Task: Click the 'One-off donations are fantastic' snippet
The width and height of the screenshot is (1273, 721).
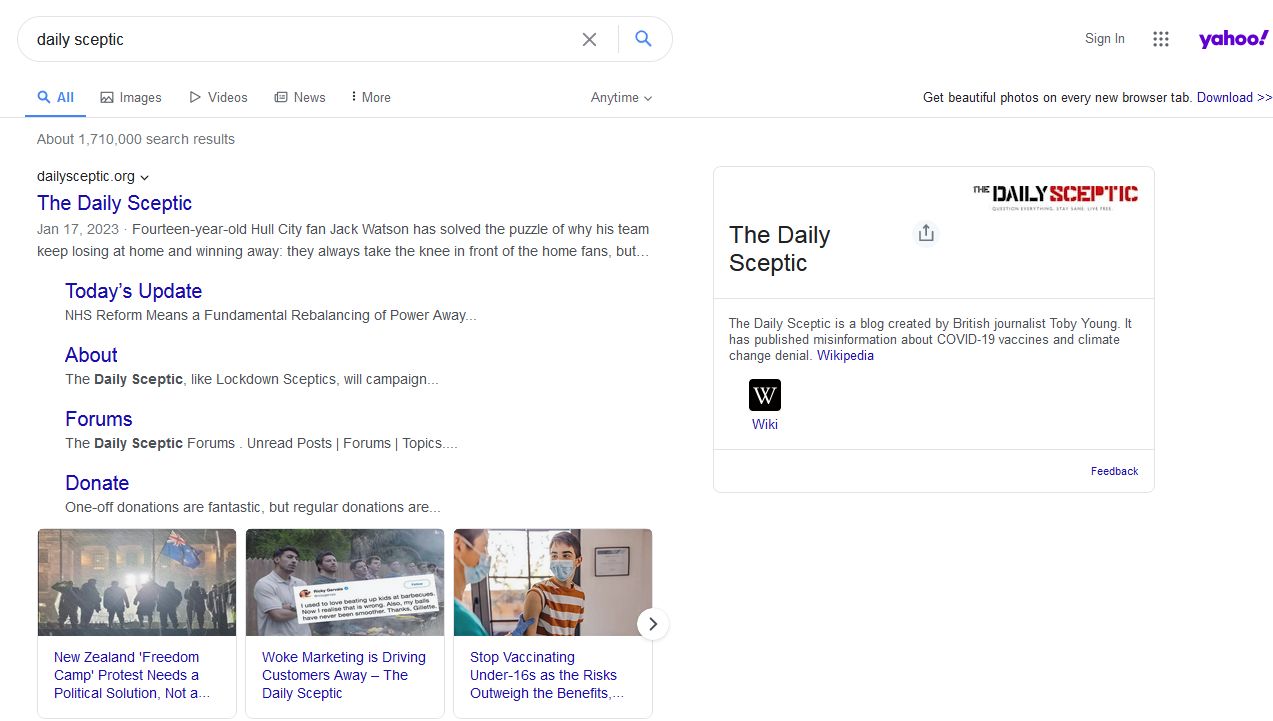Action: pos(253,507)
